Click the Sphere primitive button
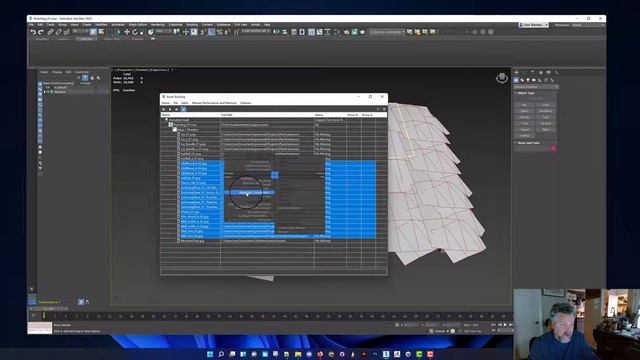This screenshot has width=640, height=360. click(x=524, y=111)
